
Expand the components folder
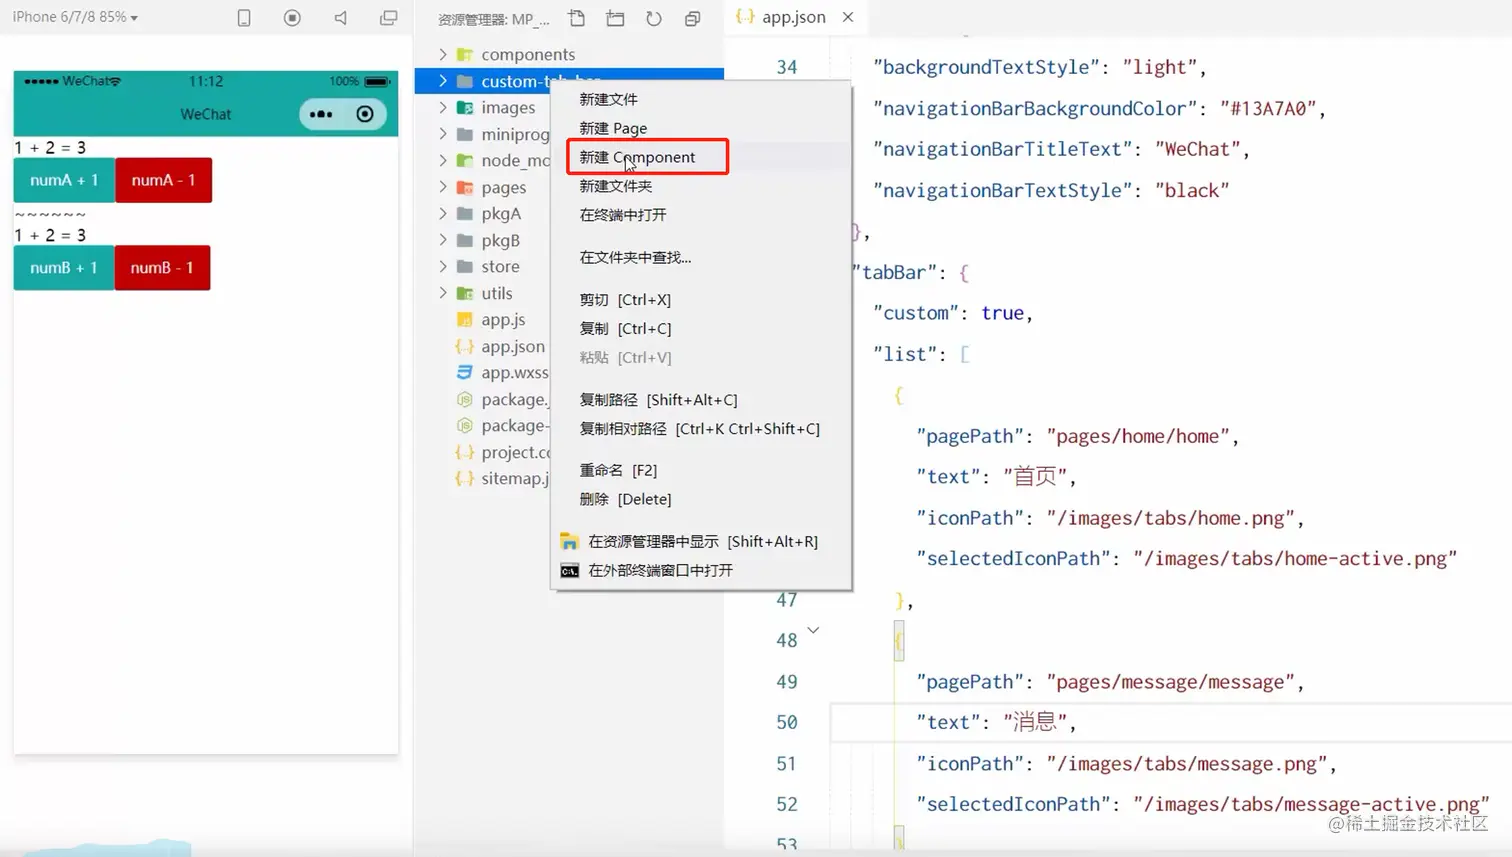click(443, 54)
